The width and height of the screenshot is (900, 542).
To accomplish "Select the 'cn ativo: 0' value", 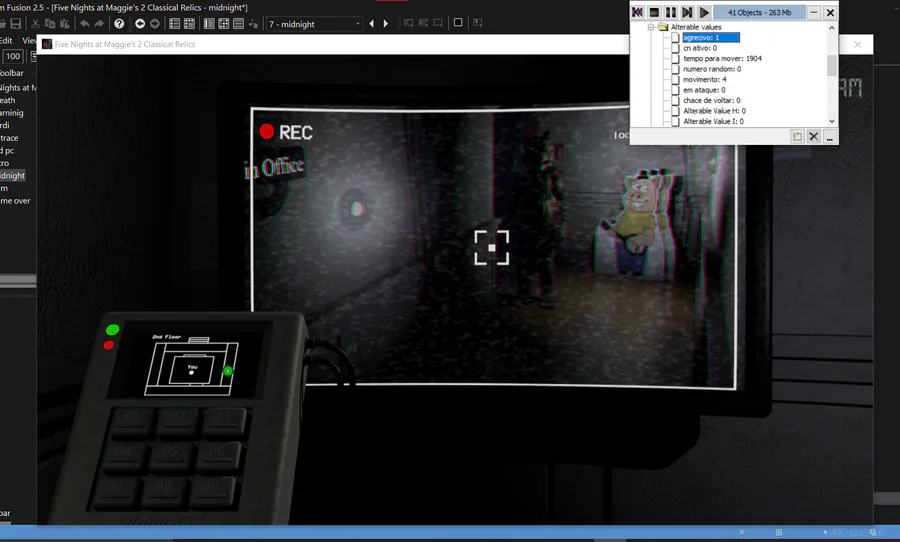I will (x=700, y=48).
